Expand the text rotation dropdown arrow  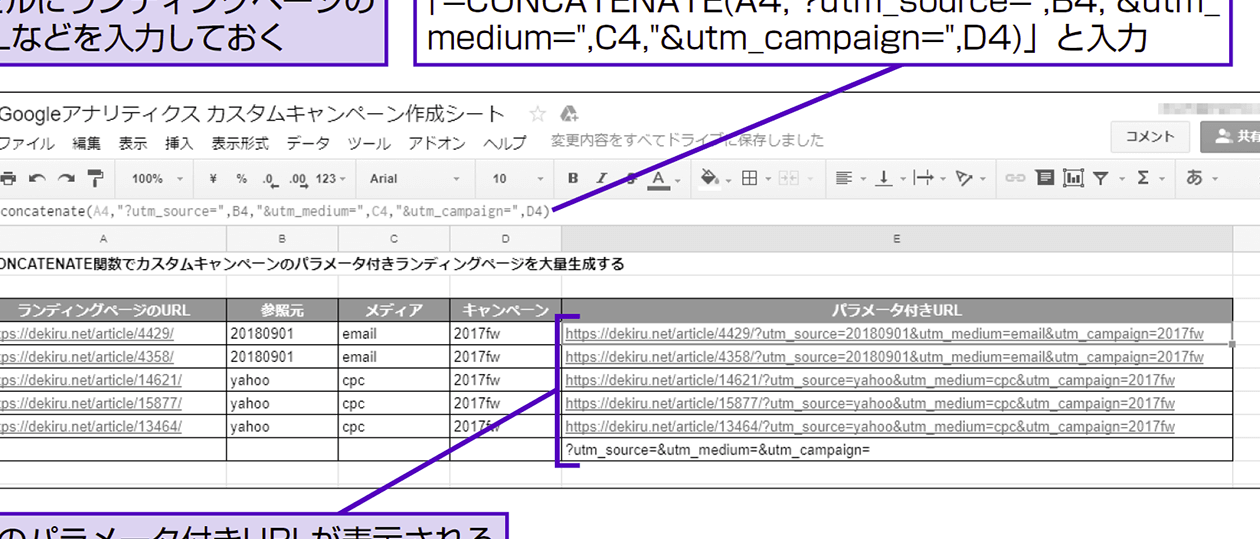coord(984,180)
